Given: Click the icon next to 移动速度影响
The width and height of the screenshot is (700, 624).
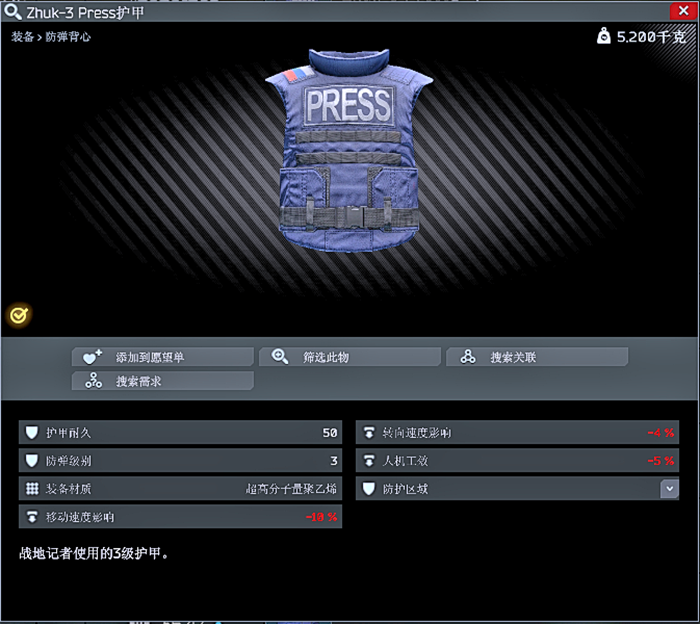Looking at the screenshot, I should [32, 517].
